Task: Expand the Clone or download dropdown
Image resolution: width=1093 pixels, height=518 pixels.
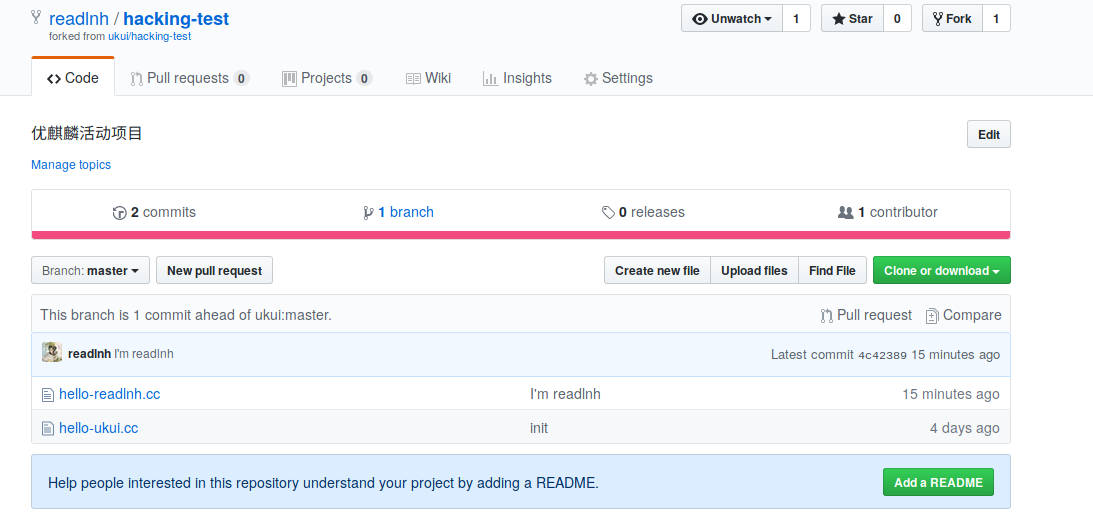Action: click(942, 271)
